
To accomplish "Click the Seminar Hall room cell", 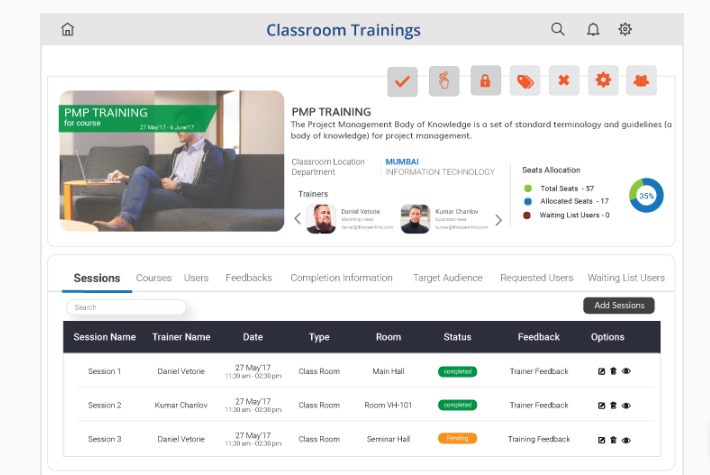I will 388,439.
